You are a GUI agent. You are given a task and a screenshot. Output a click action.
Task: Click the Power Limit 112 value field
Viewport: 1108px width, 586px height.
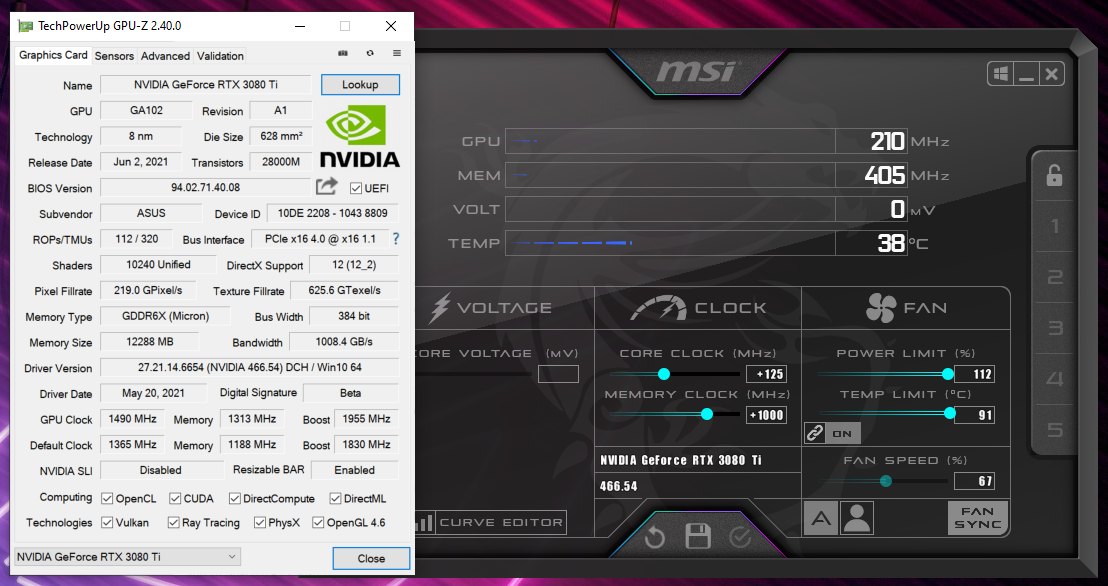point(974,374)
